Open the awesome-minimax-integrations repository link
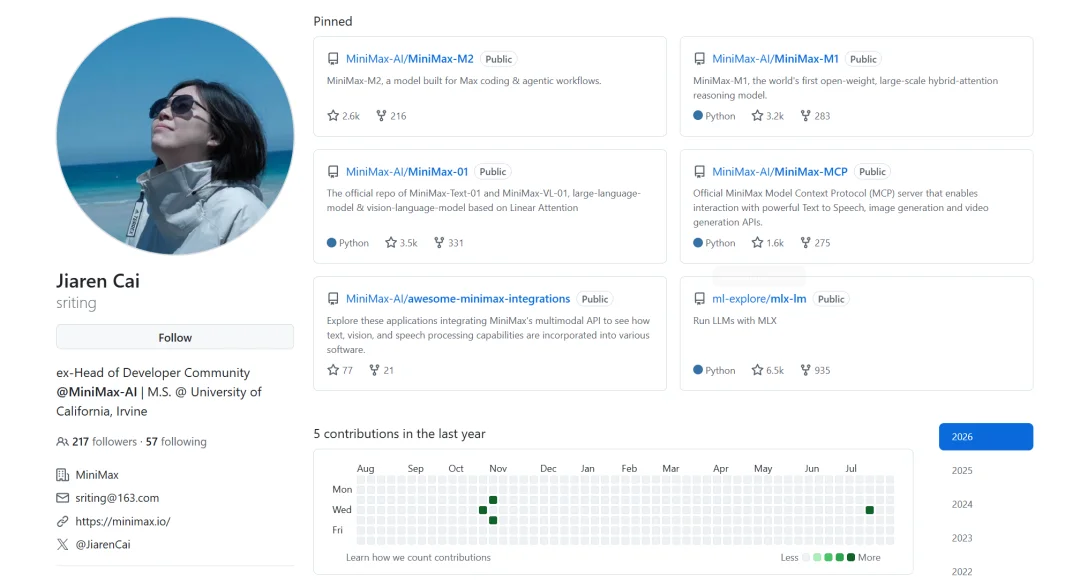This screenshot has width=1080, height=580. (458, 298)
